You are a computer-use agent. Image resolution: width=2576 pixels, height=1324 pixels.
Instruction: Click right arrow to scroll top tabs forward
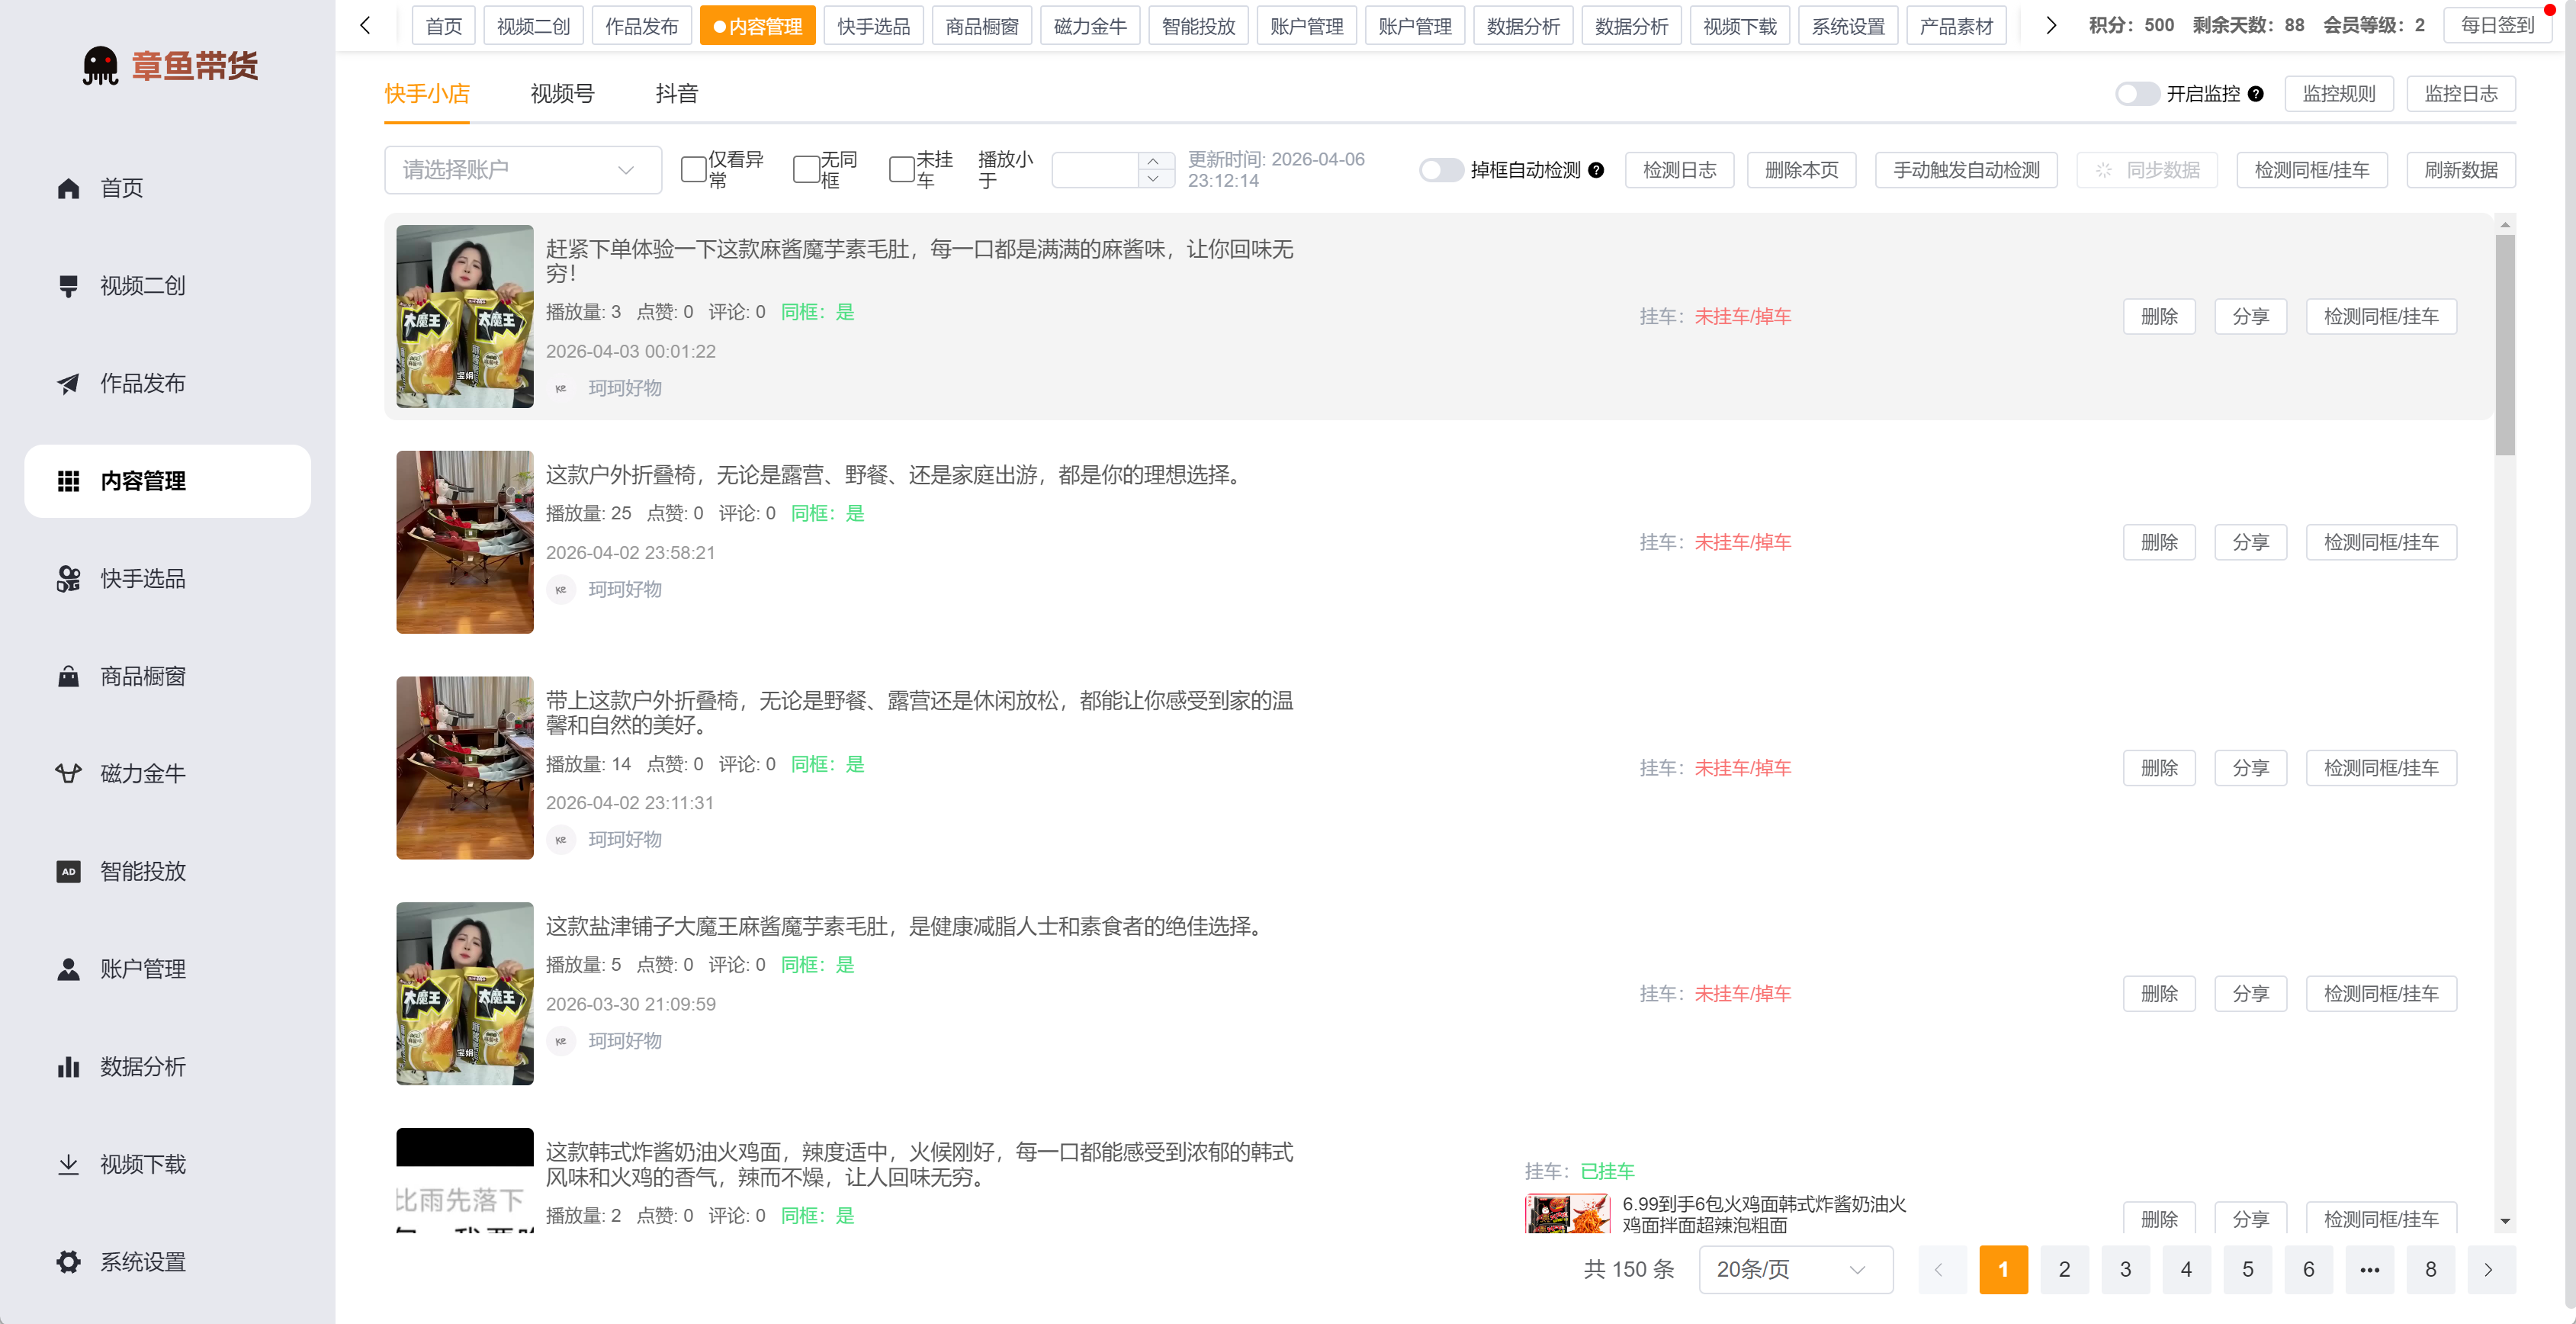point(2051,26)
